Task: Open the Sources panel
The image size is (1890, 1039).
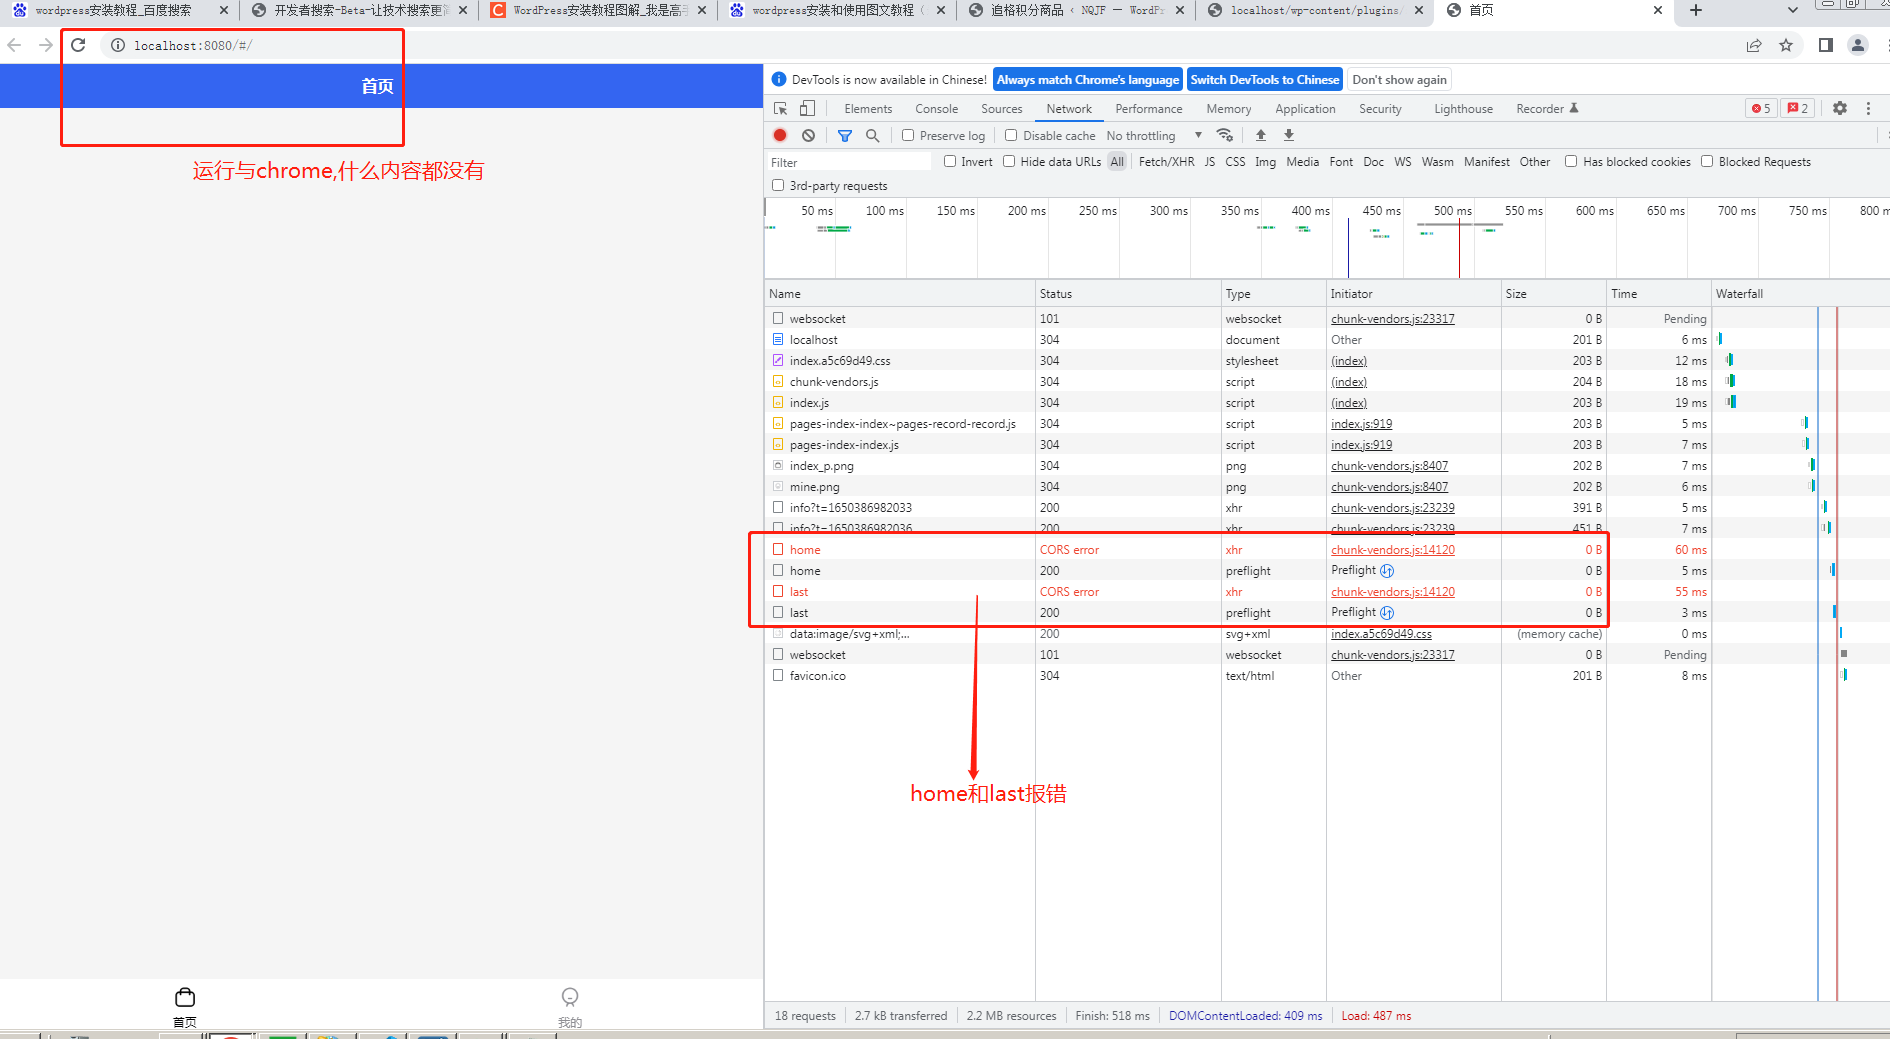Action: point(1001,108)
